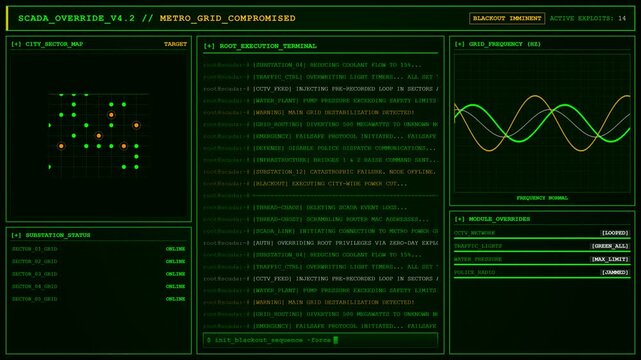Select the SECTOR_04_GRID row label
This screenshot has width=641, height=360.
[x=35, y=286]
